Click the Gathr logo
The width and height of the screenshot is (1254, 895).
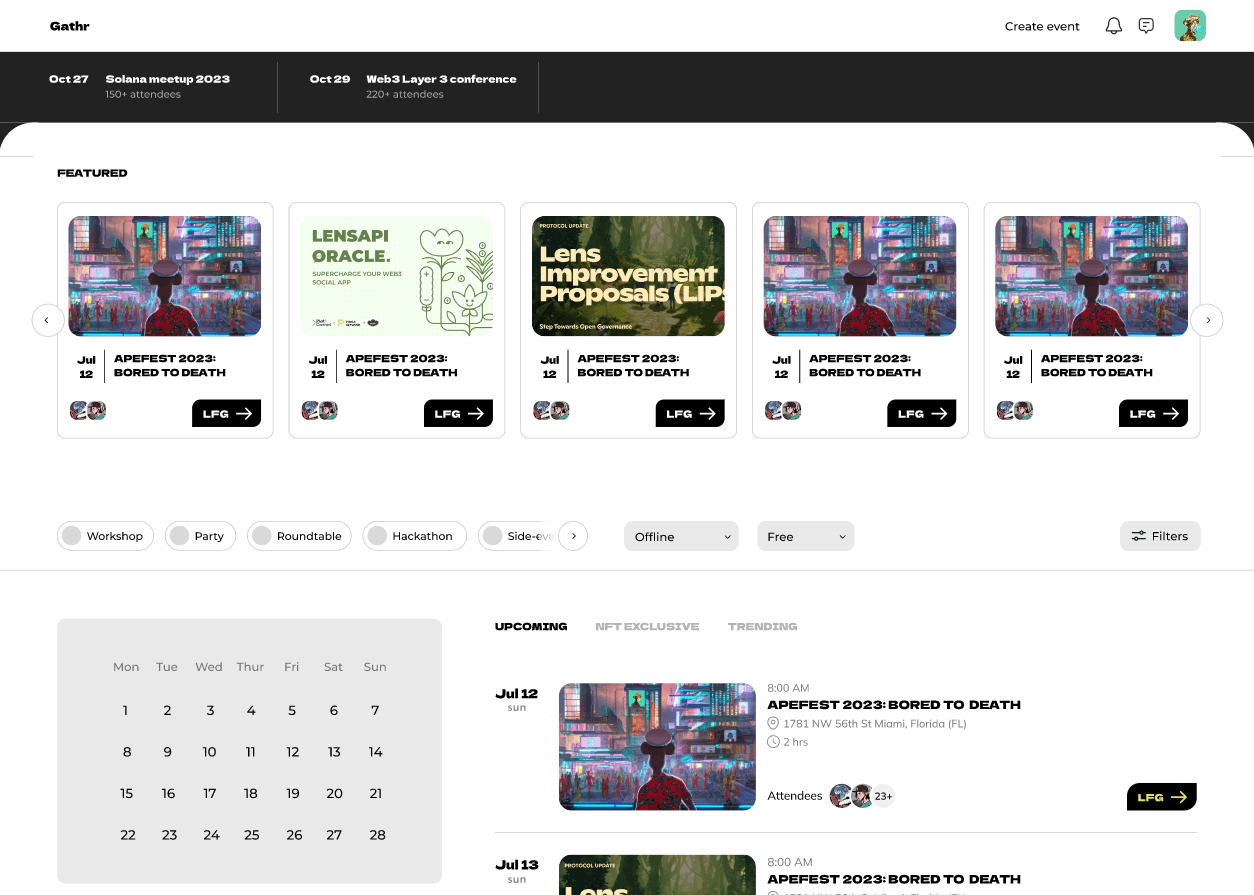70,26
